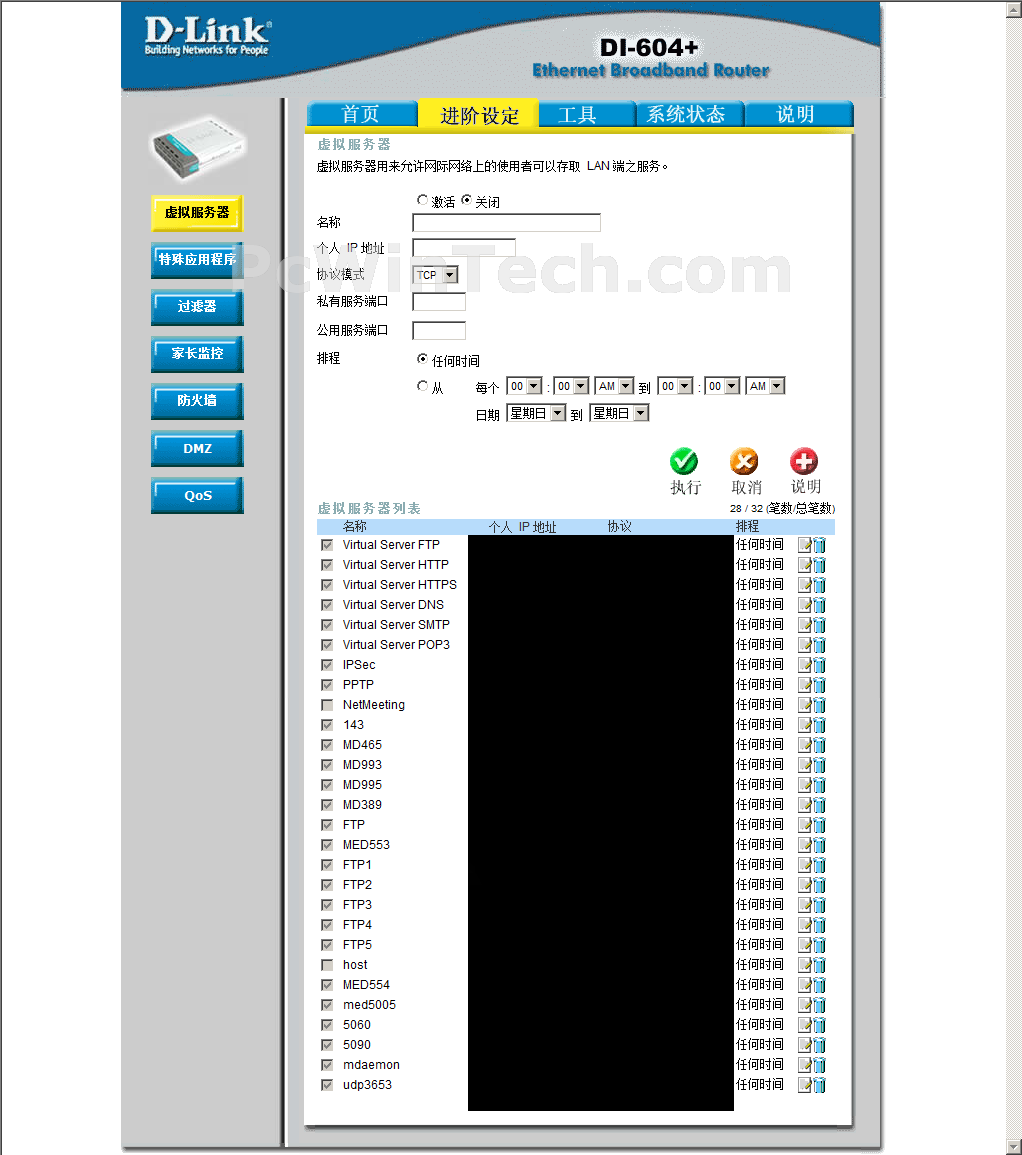
Task: Delete the NetMeeting entry
Action: pos(819,705)
